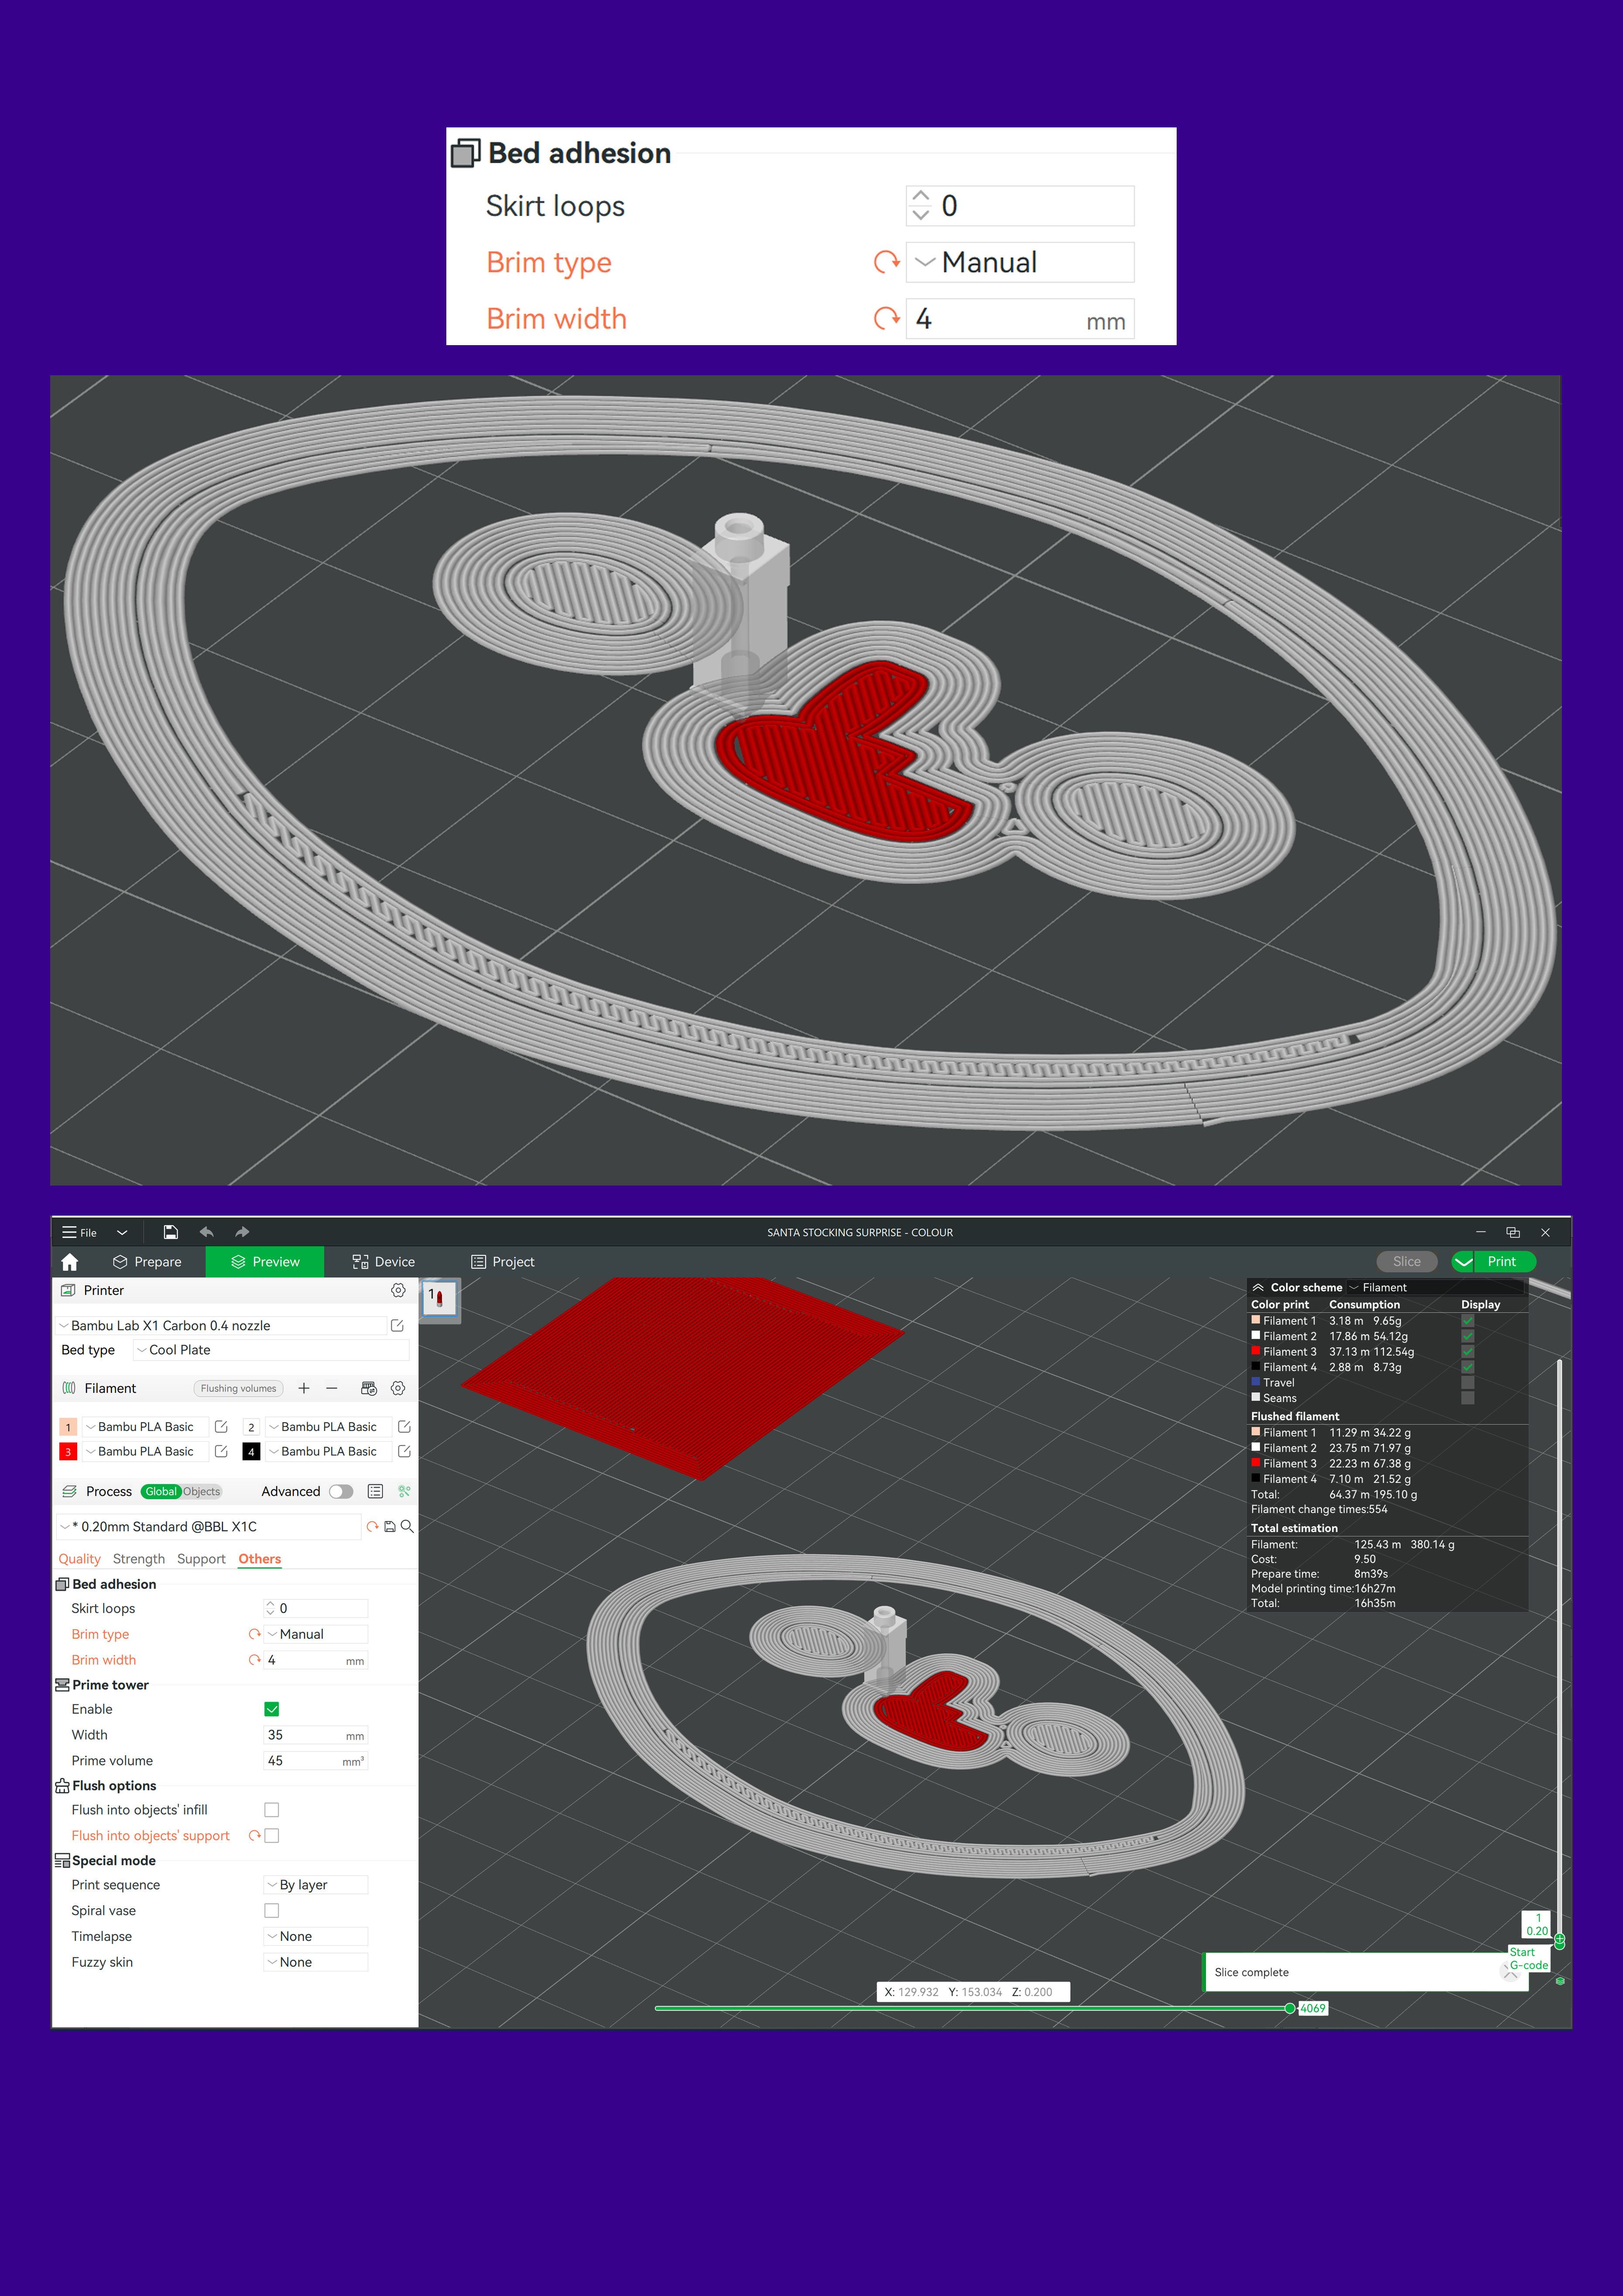This screenshot has width=1623, height=2296.
Task: Toggle Flush into objects' support checkbox
Action: 271,1836
